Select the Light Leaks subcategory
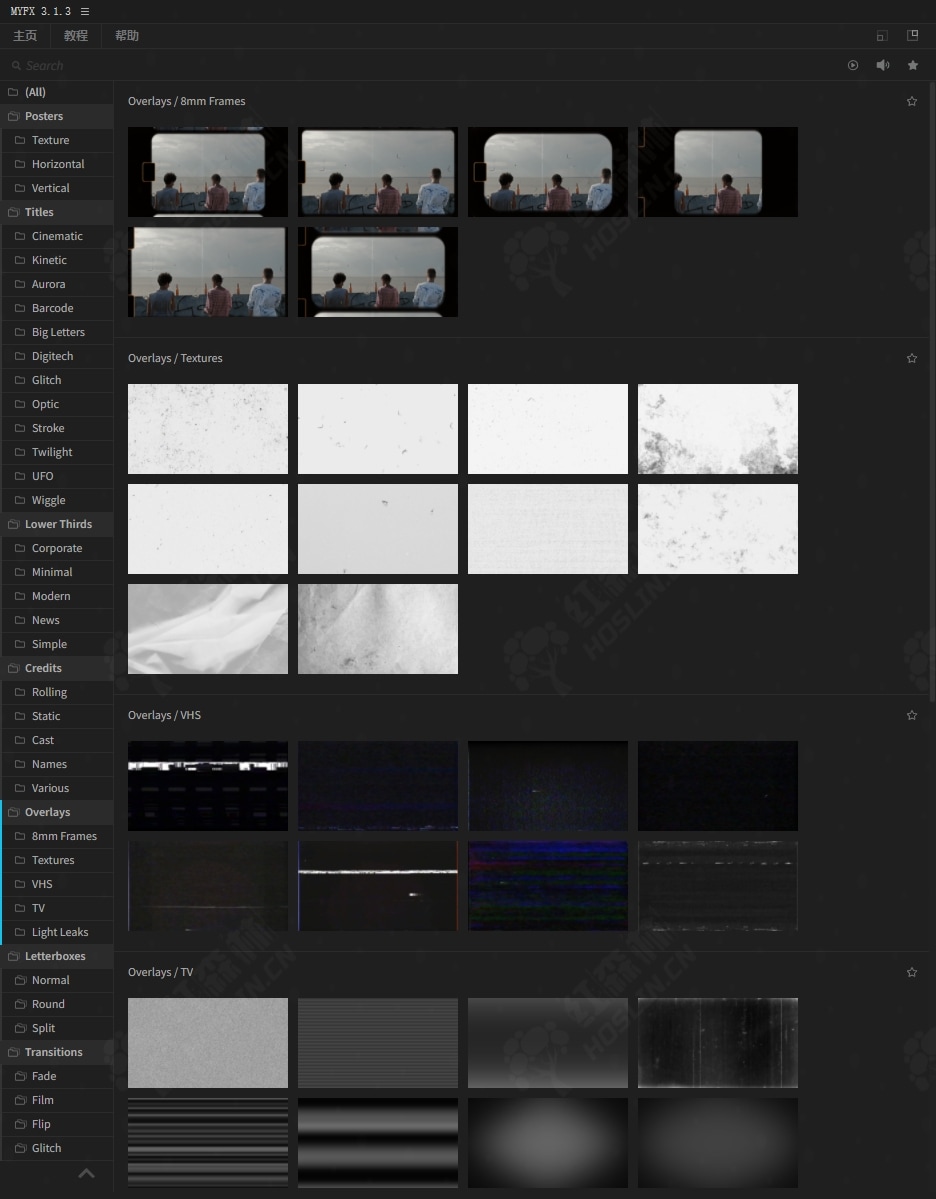This screenshot has height=1199, width=936. (x=60, y=932)
